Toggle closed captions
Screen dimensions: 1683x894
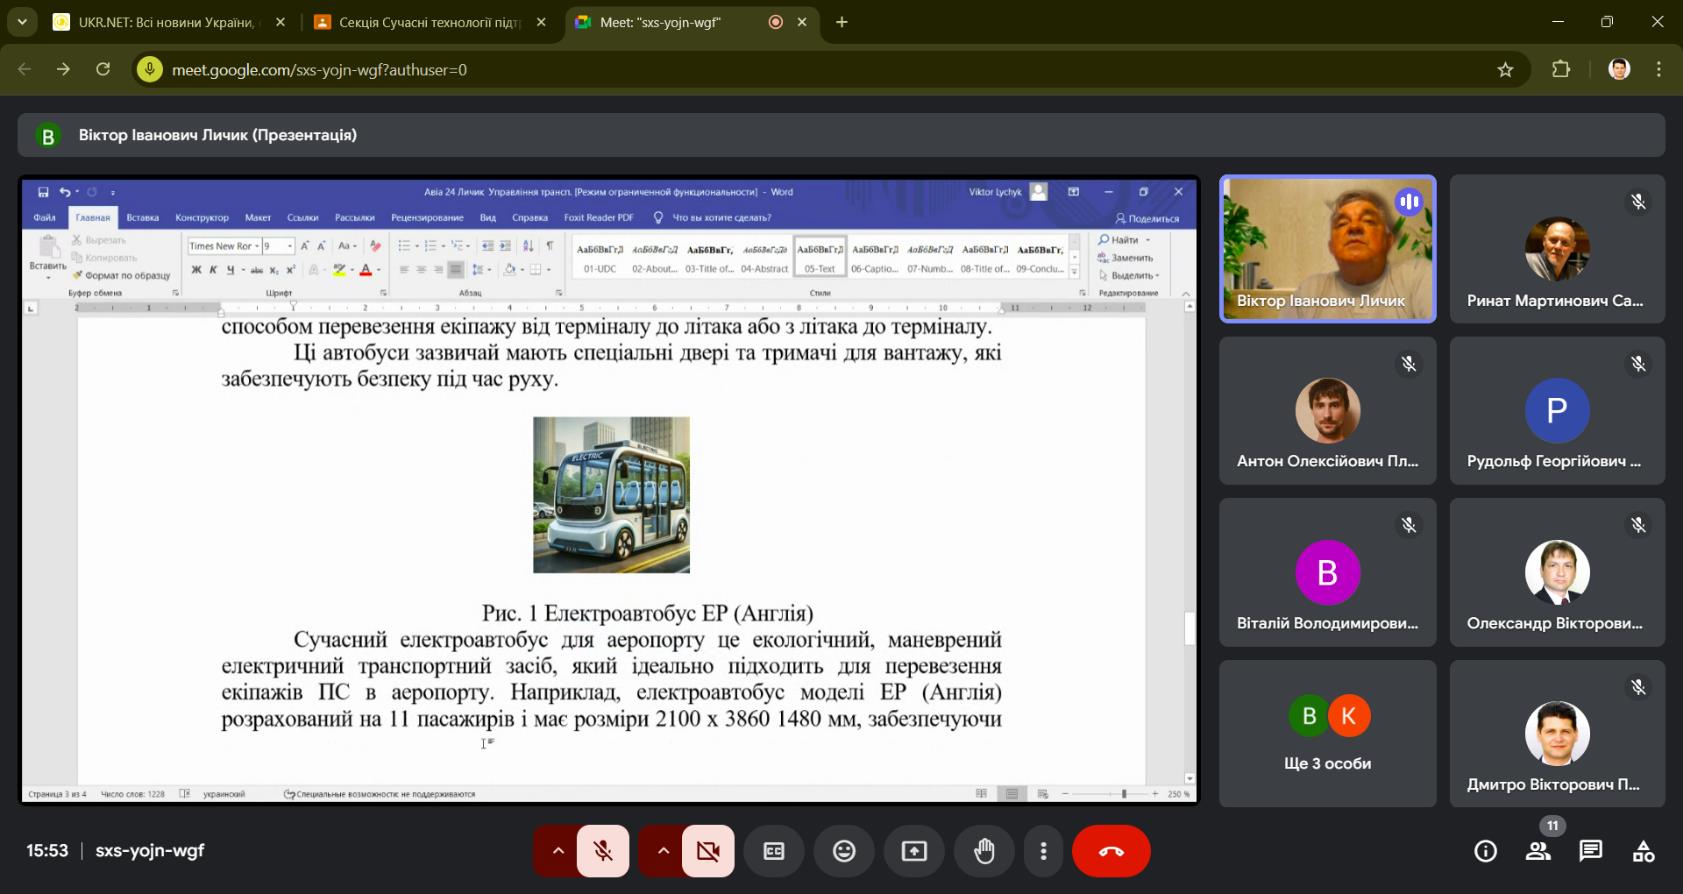774,851
